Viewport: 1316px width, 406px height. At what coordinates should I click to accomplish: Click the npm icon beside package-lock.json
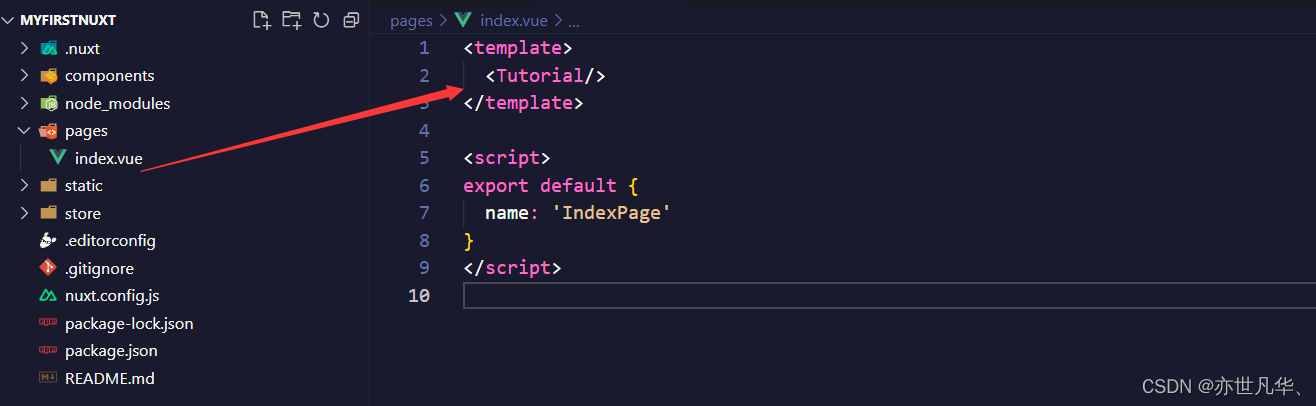click(48, 323)
